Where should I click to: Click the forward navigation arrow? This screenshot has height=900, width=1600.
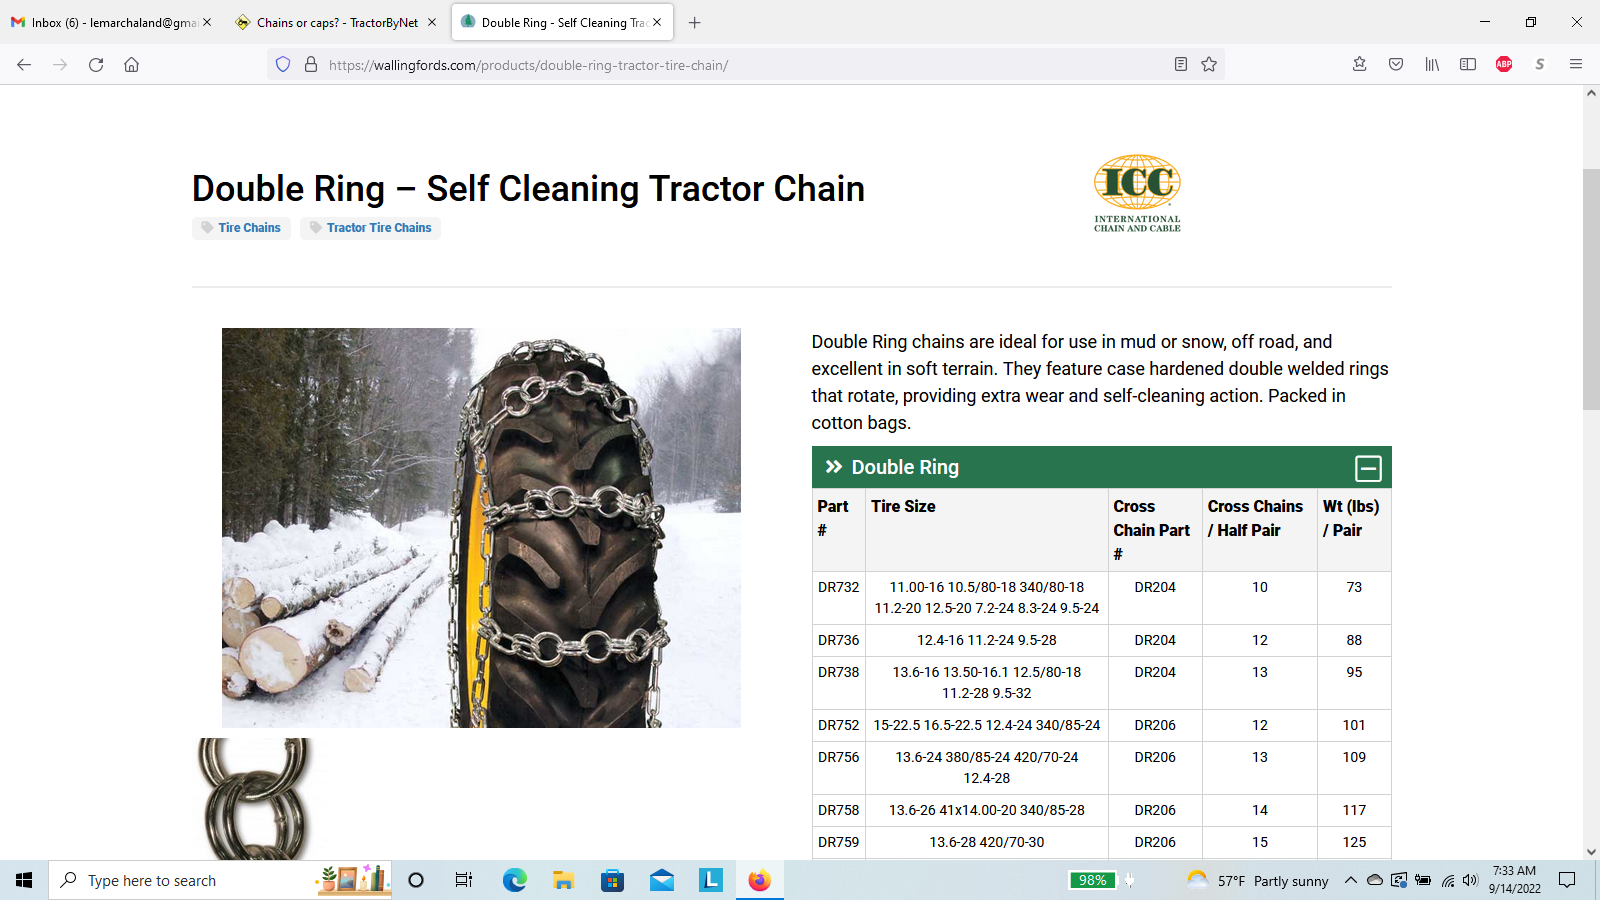(60, 65)
